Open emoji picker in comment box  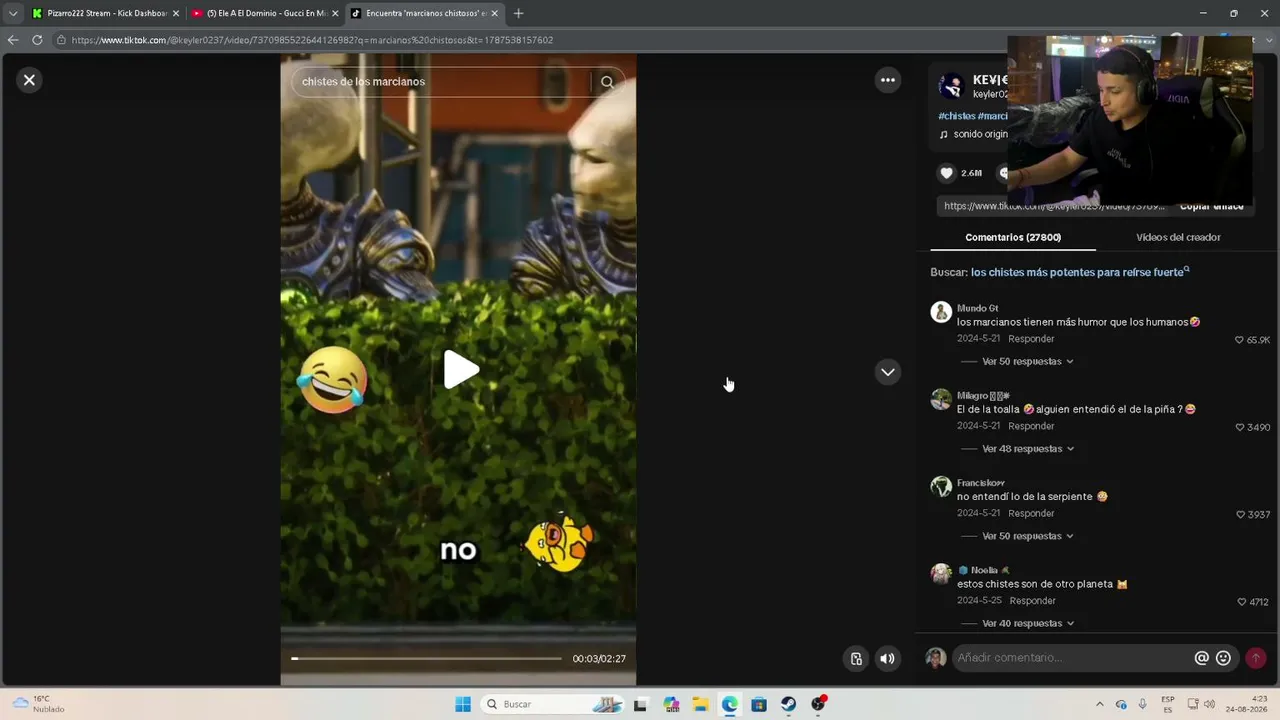[1223, 658]
